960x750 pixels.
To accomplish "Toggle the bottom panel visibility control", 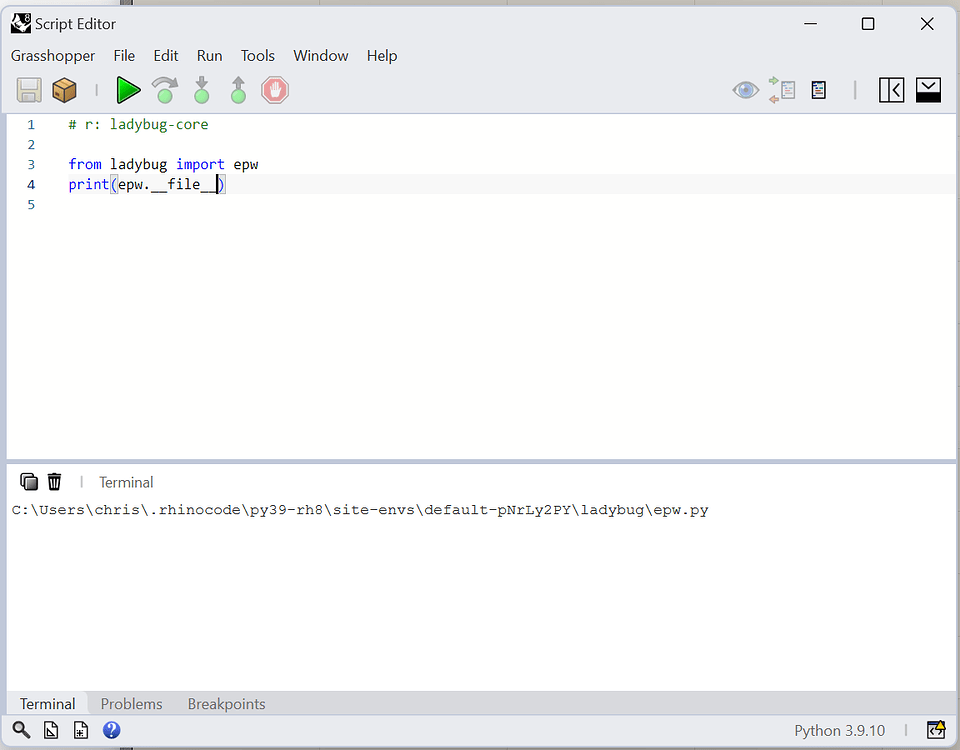I will [x=928, y=90].
